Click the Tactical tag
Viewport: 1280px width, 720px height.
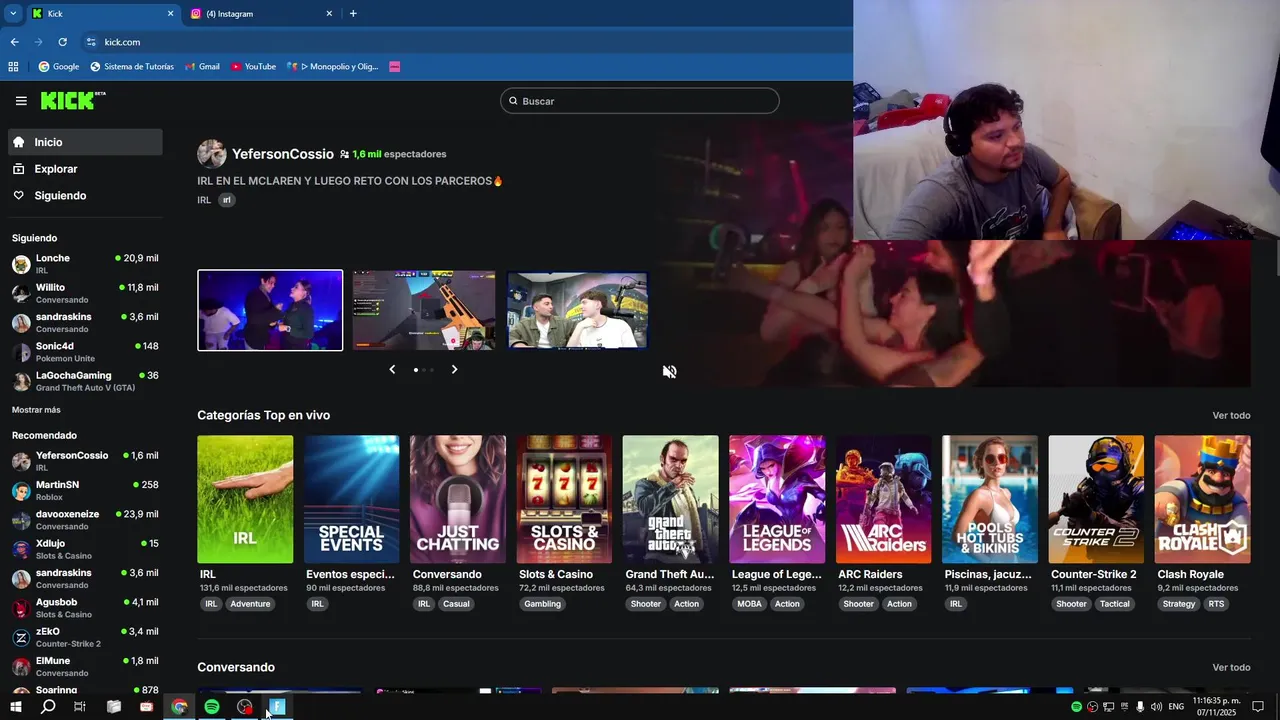1114,604
